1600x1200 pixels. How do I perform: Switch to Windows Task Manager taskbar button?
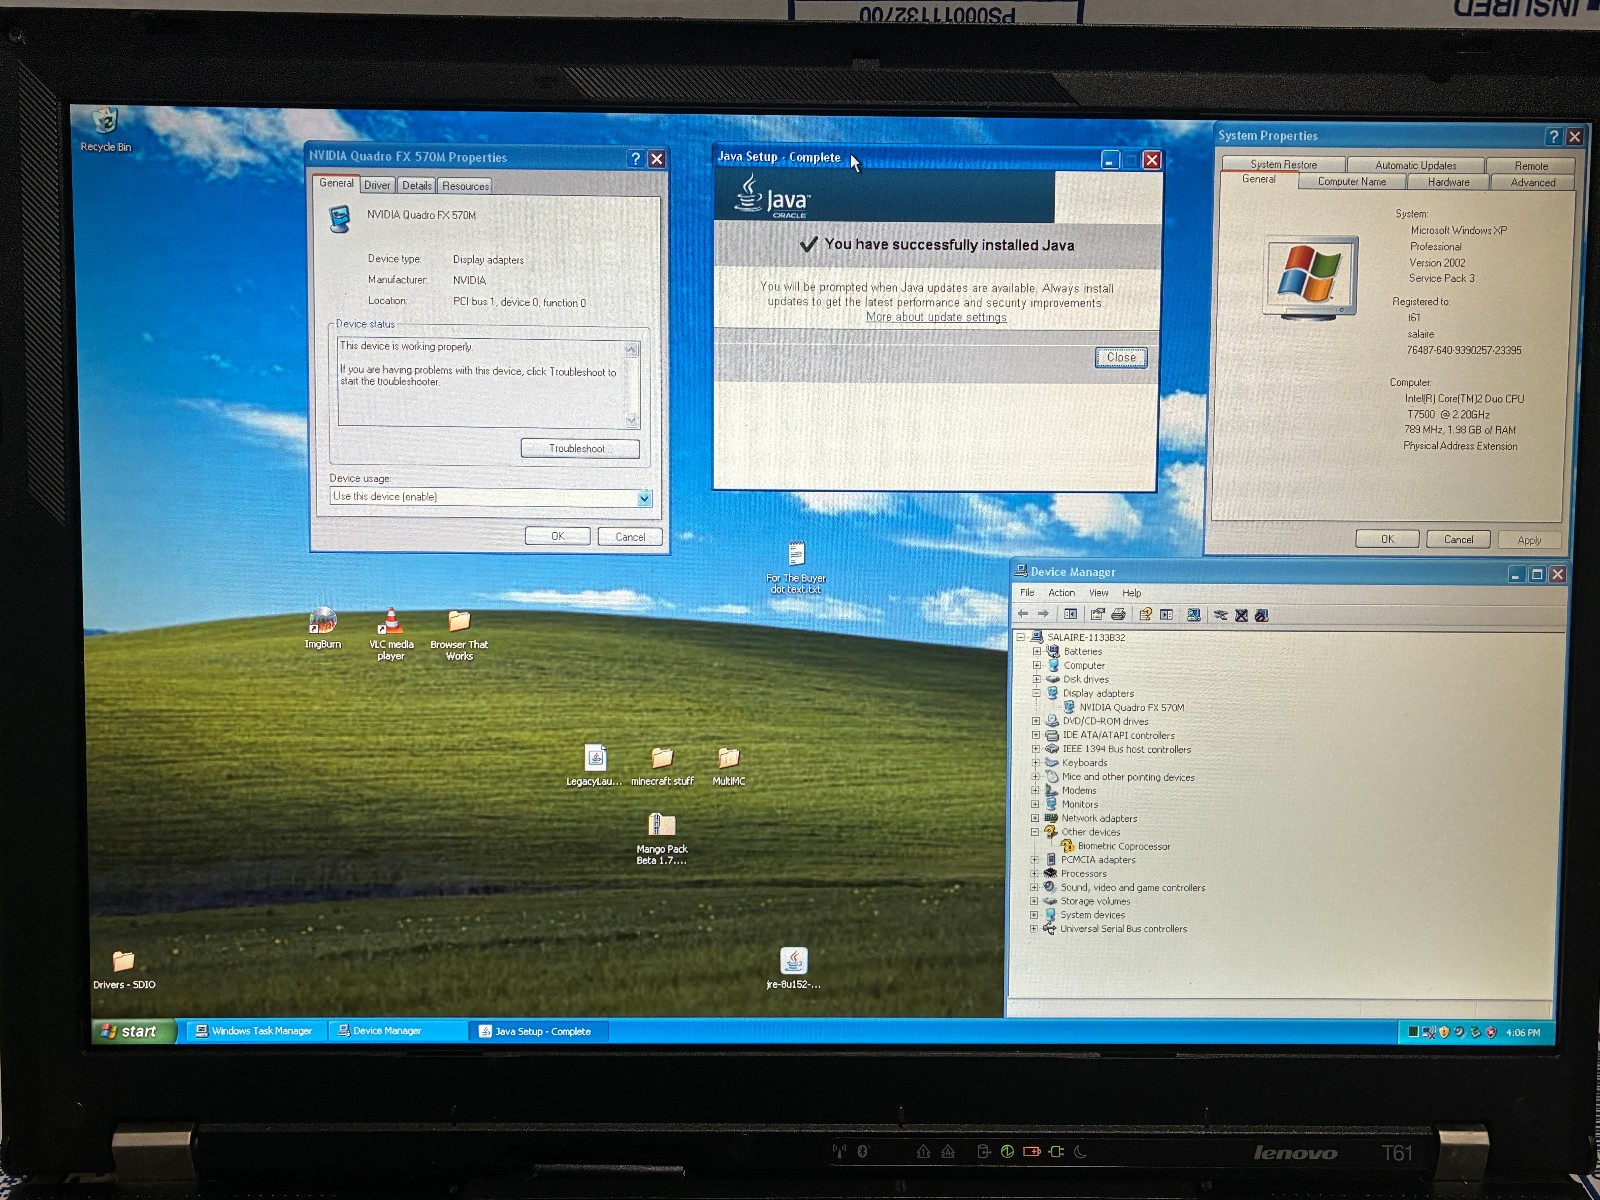click(254, 1031)
